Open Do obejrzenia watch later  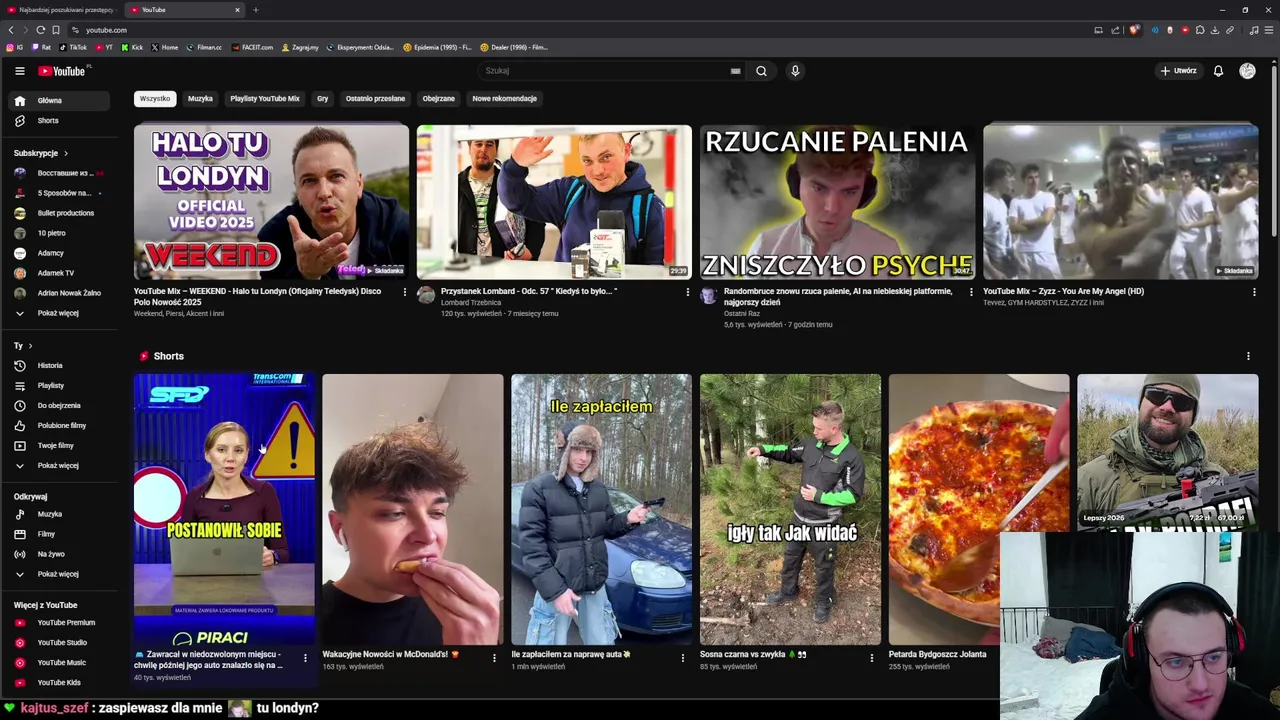[59, 405]
